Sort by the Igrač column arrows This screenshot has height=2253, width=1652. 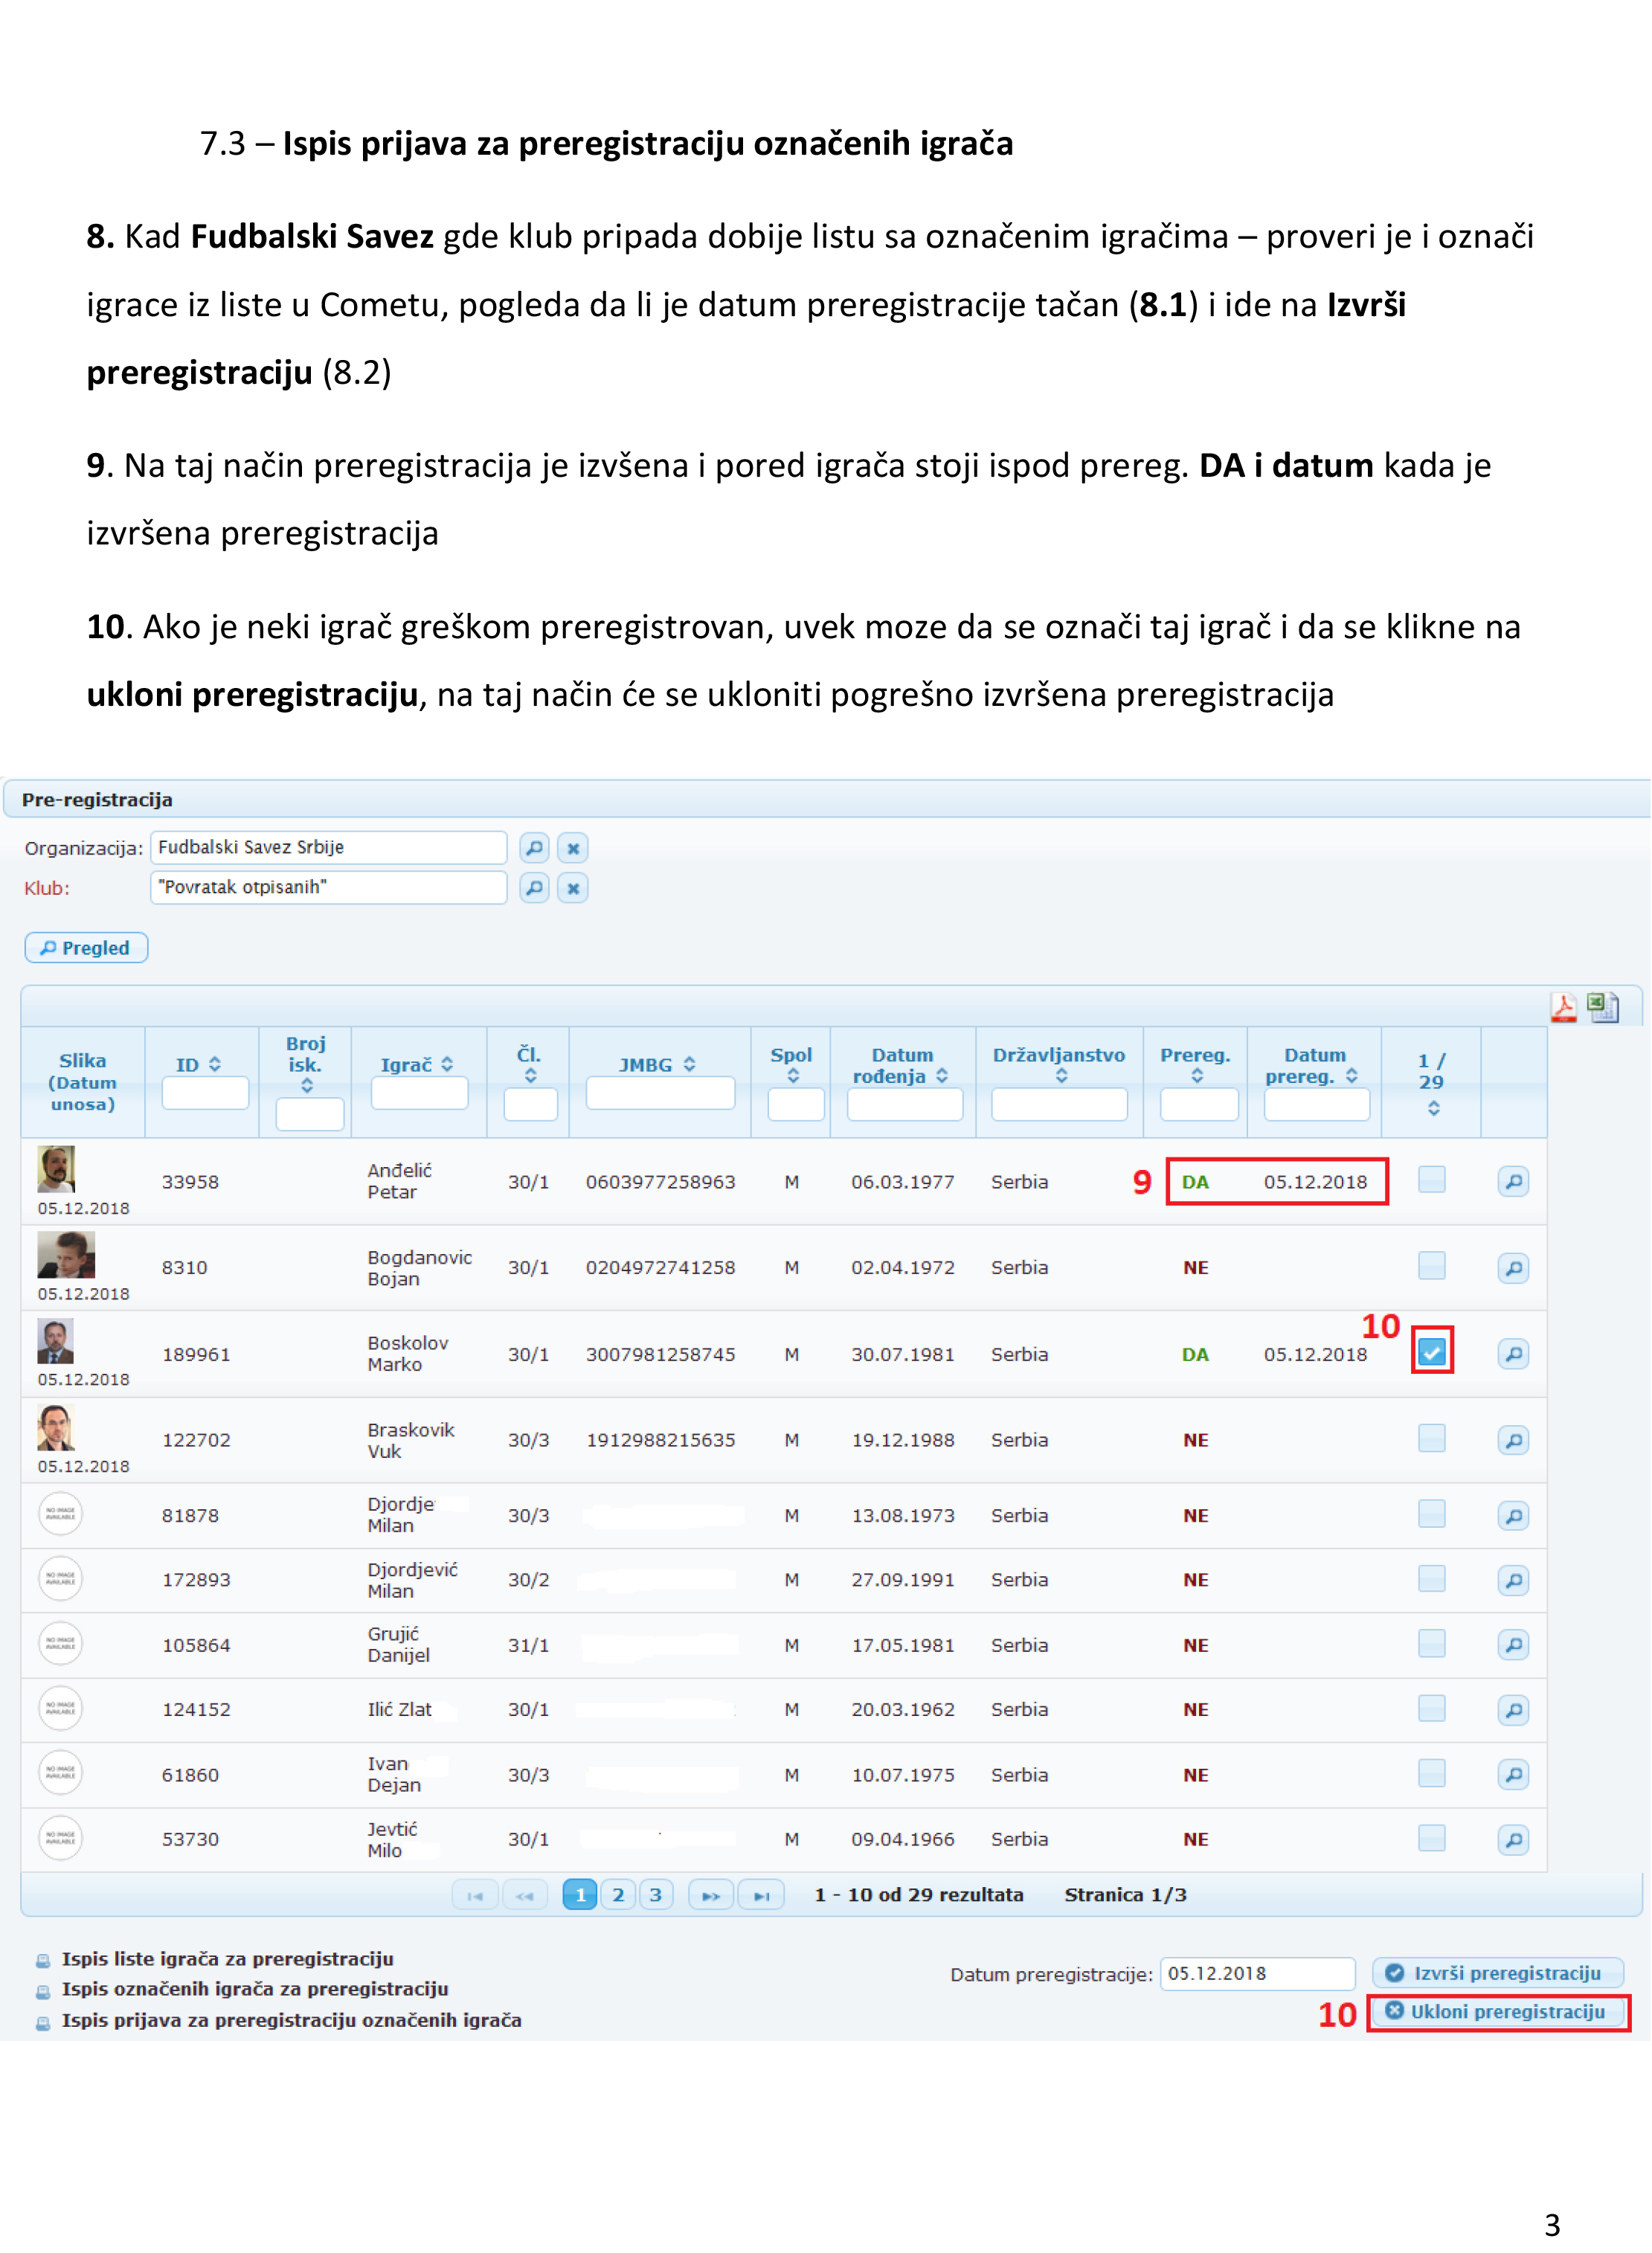(x=447, y=1065)
